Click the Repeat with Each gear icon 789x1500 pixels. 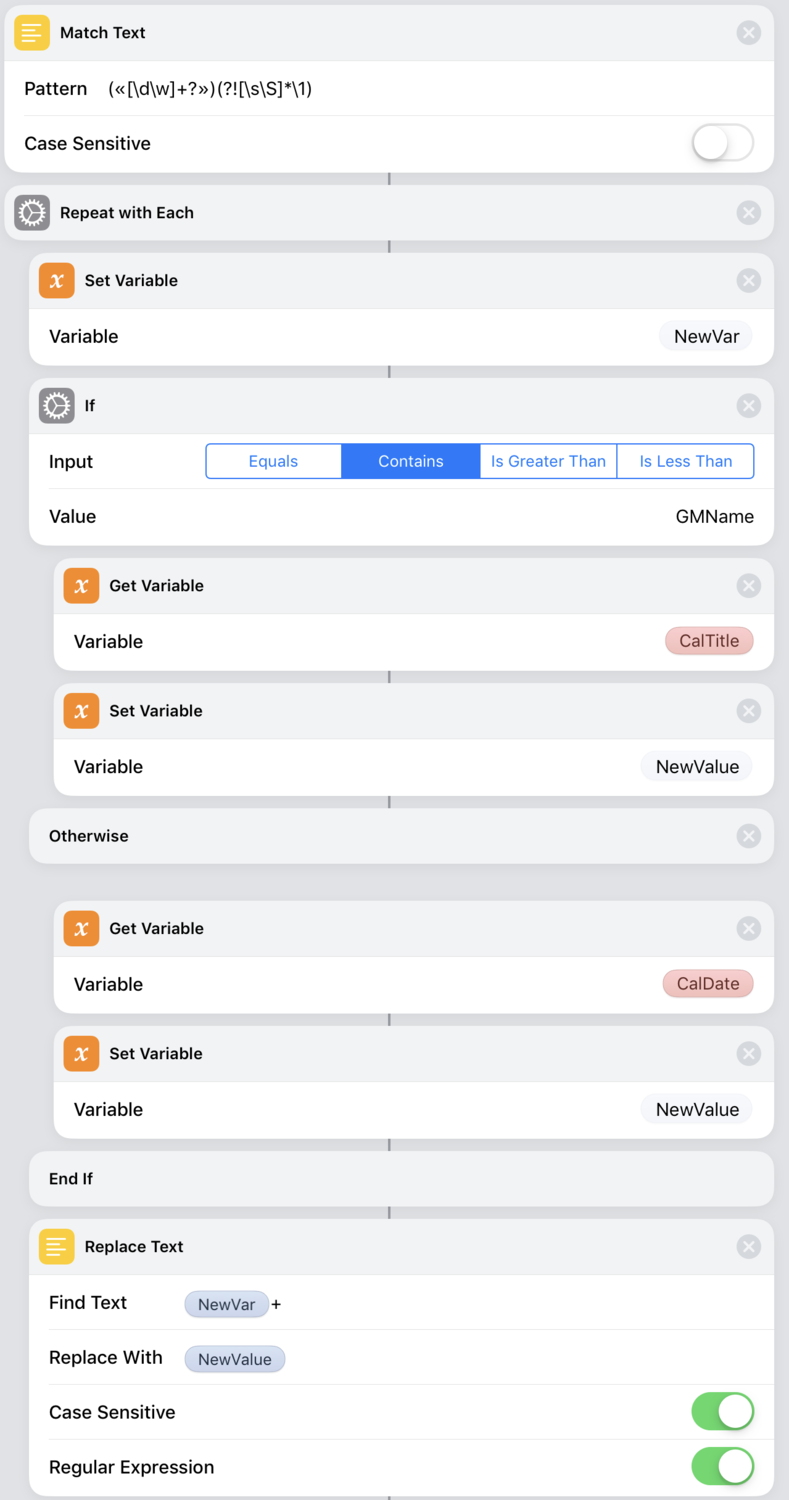tap(32, 213)
